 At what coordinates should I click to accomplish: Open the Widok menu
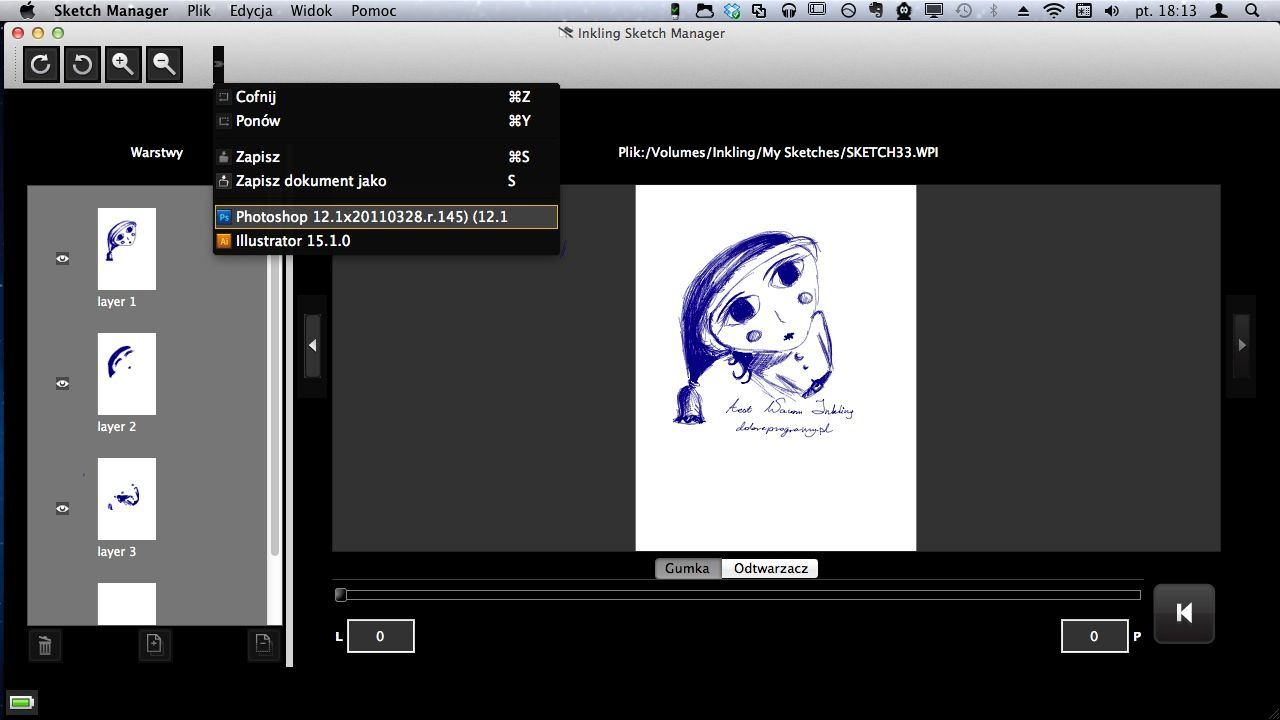coord(311,11)
